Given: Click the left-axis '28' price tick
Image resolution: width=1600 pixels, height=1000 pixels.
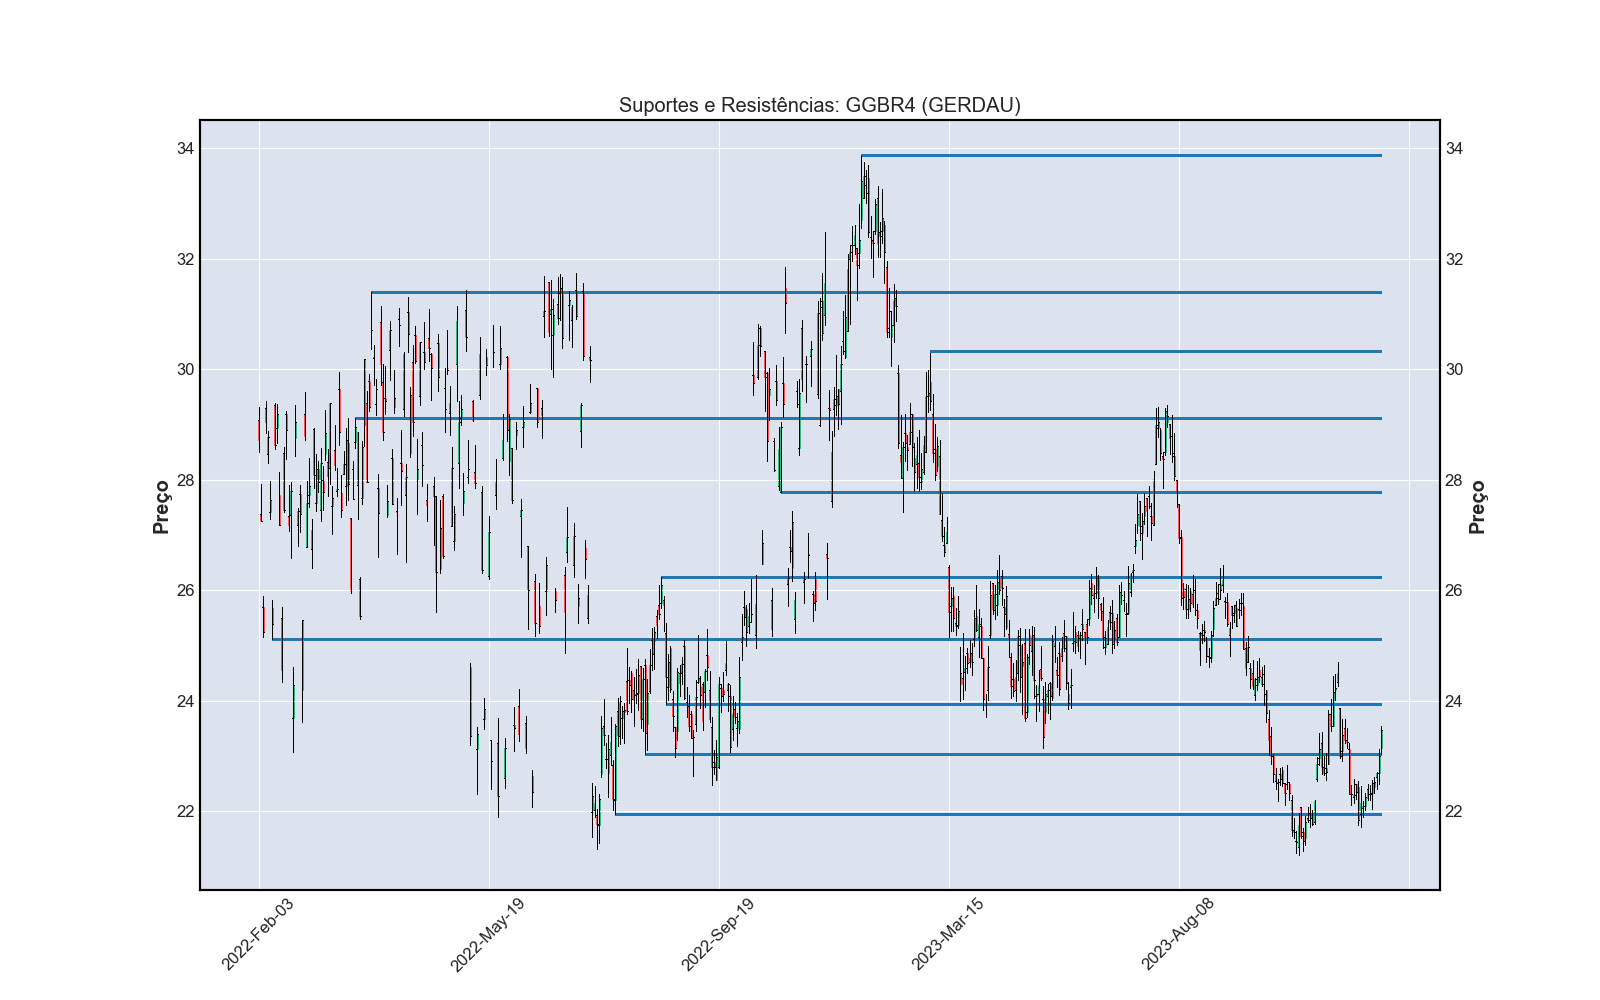Looking at the screenshot, I should [185, 481].
